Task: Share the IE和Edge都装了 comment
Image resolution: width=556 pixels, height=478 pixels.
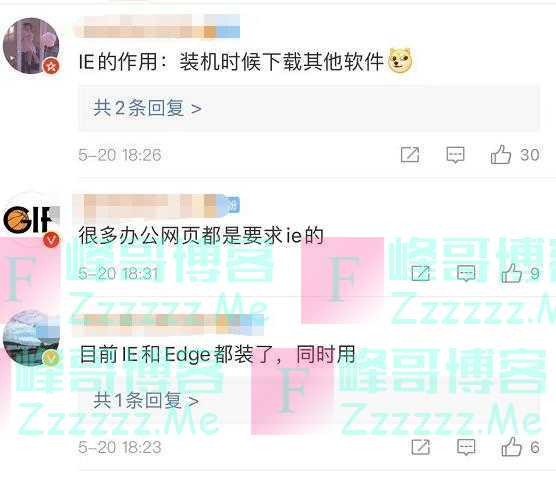Action: click(x=420, y=447)
